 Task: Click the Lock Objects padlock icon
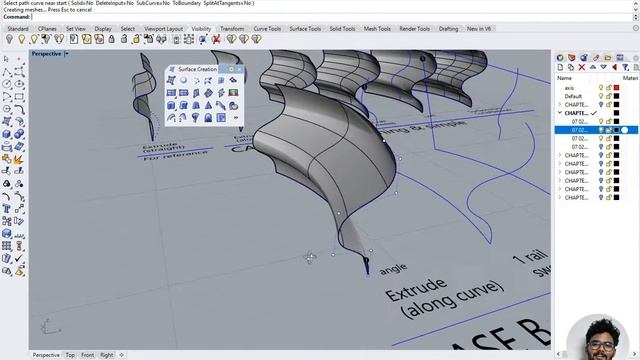point(111,39)
